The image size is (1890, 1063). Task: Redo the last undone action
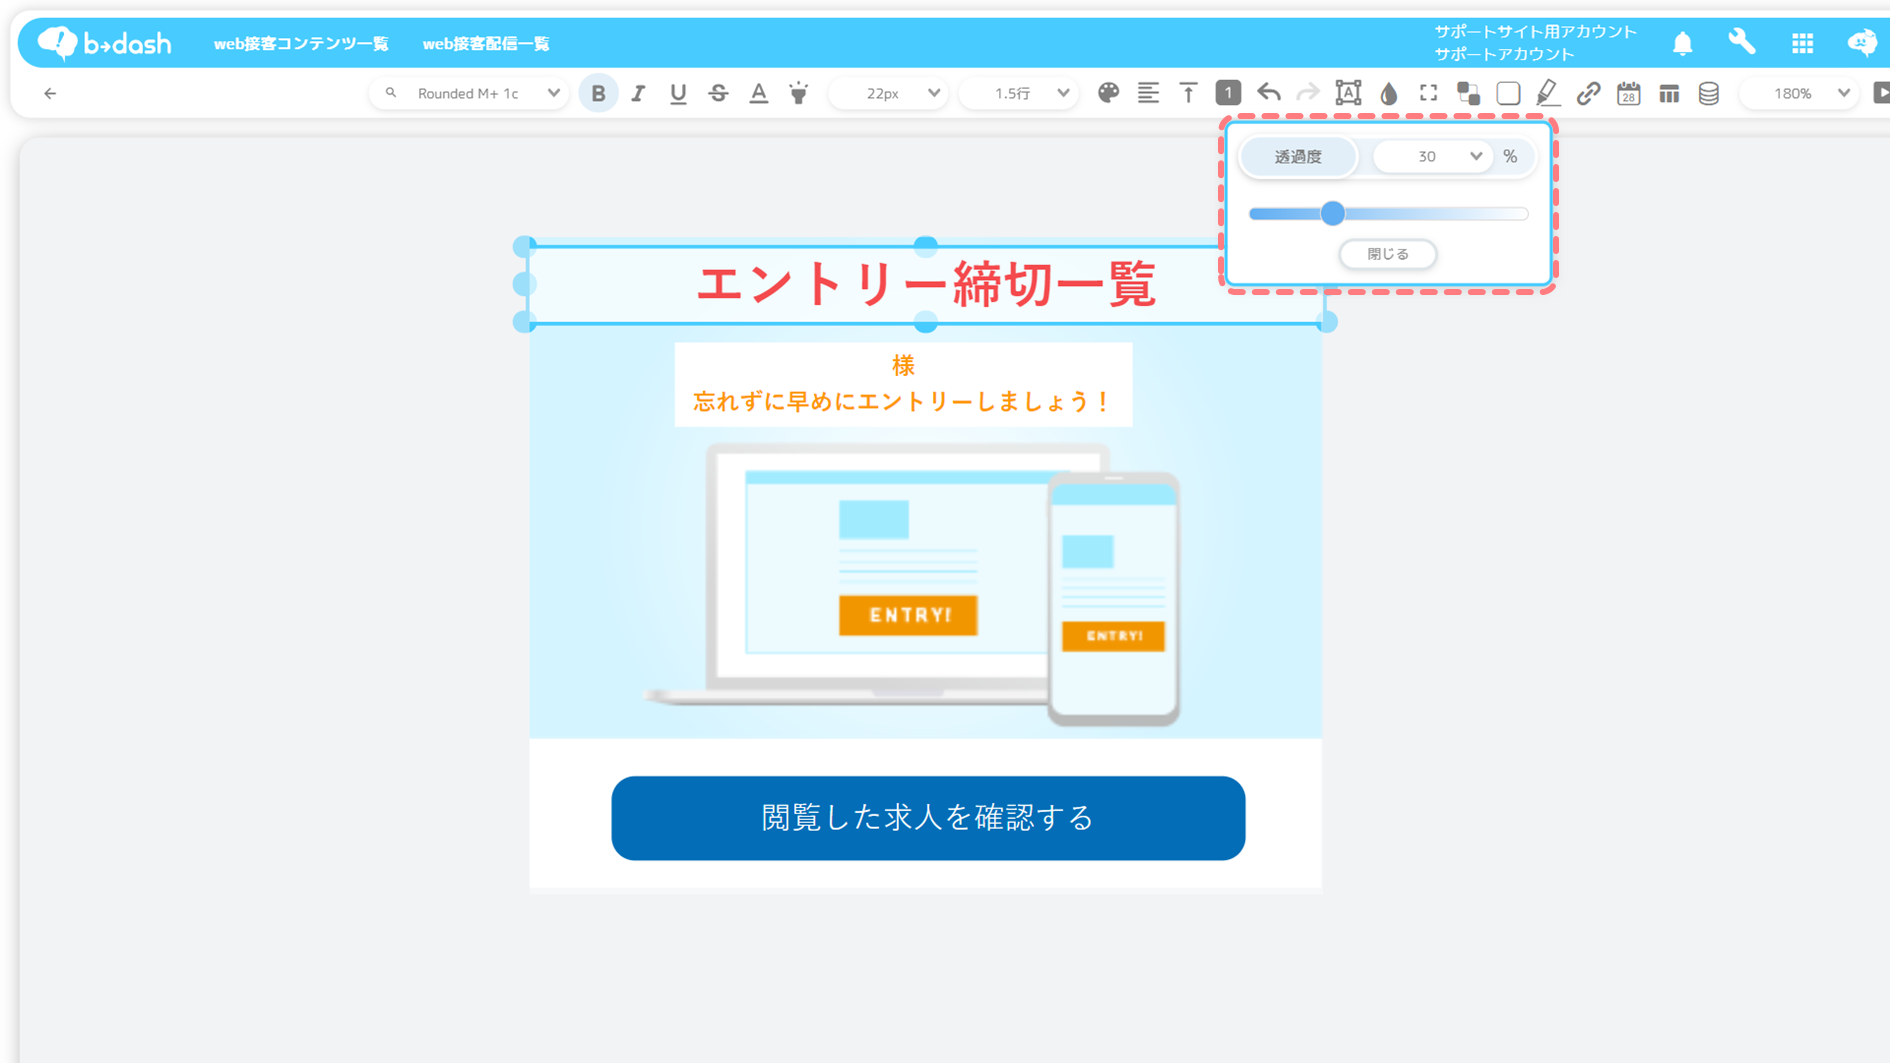click(x=1308, y=93)
